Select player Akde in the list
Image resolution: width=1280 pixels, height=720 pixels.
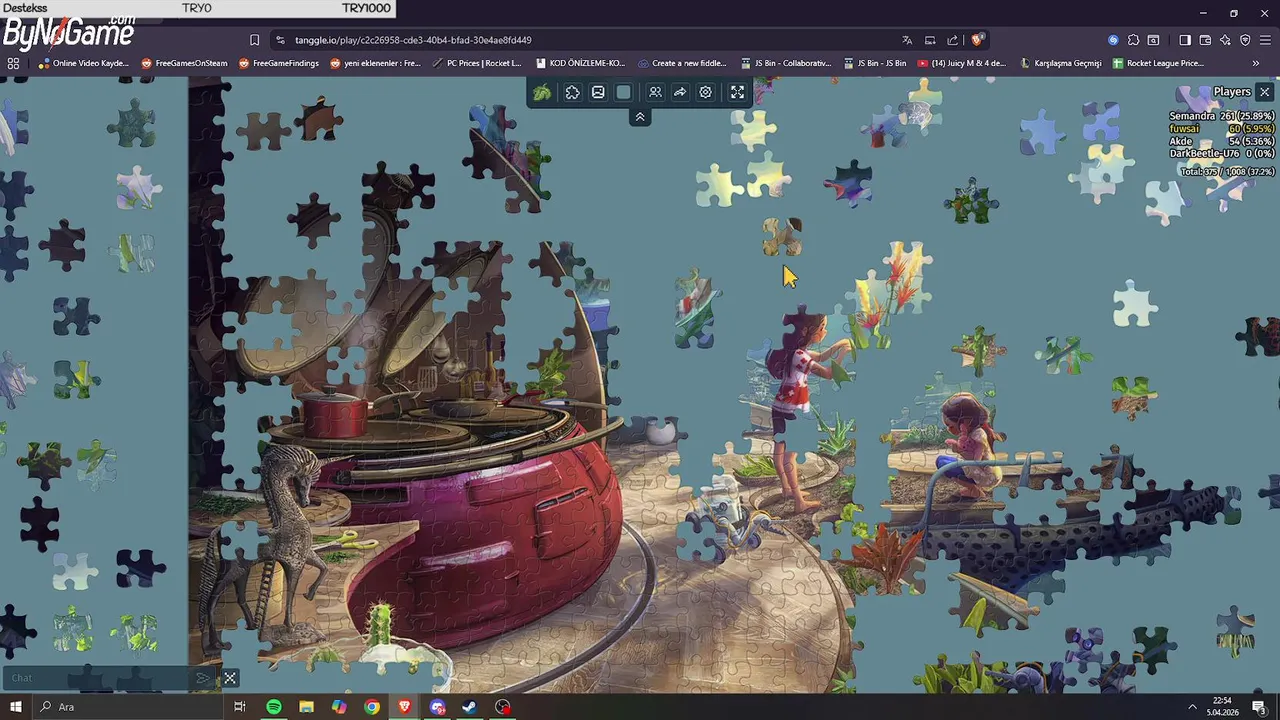(x=1222, y=141)
